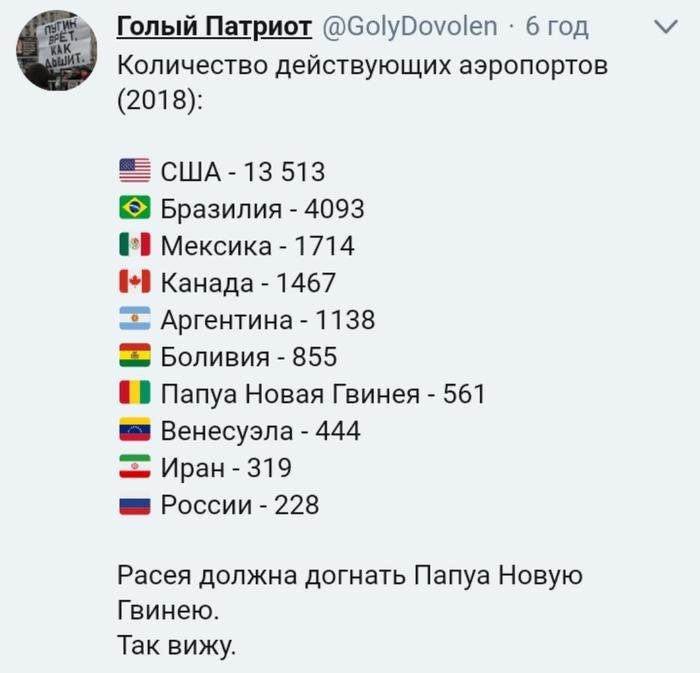Click the Venezuela flag emoji
Viewport: 700px width, 673px height.
tap(134, 431)
